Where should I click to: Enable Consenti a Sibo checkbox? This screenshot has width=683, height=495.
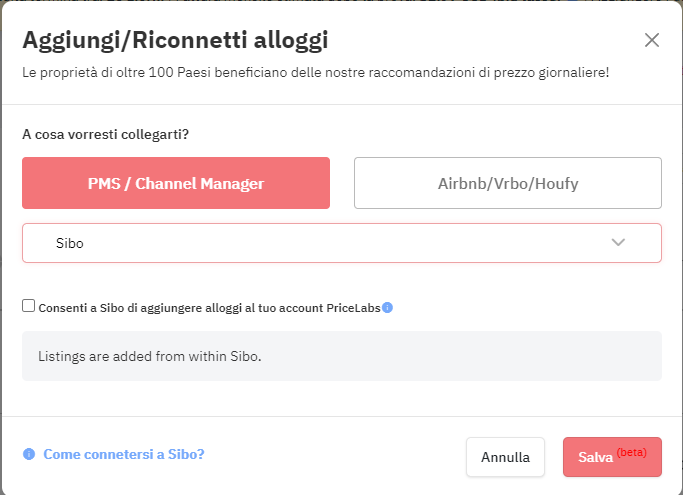29,306
